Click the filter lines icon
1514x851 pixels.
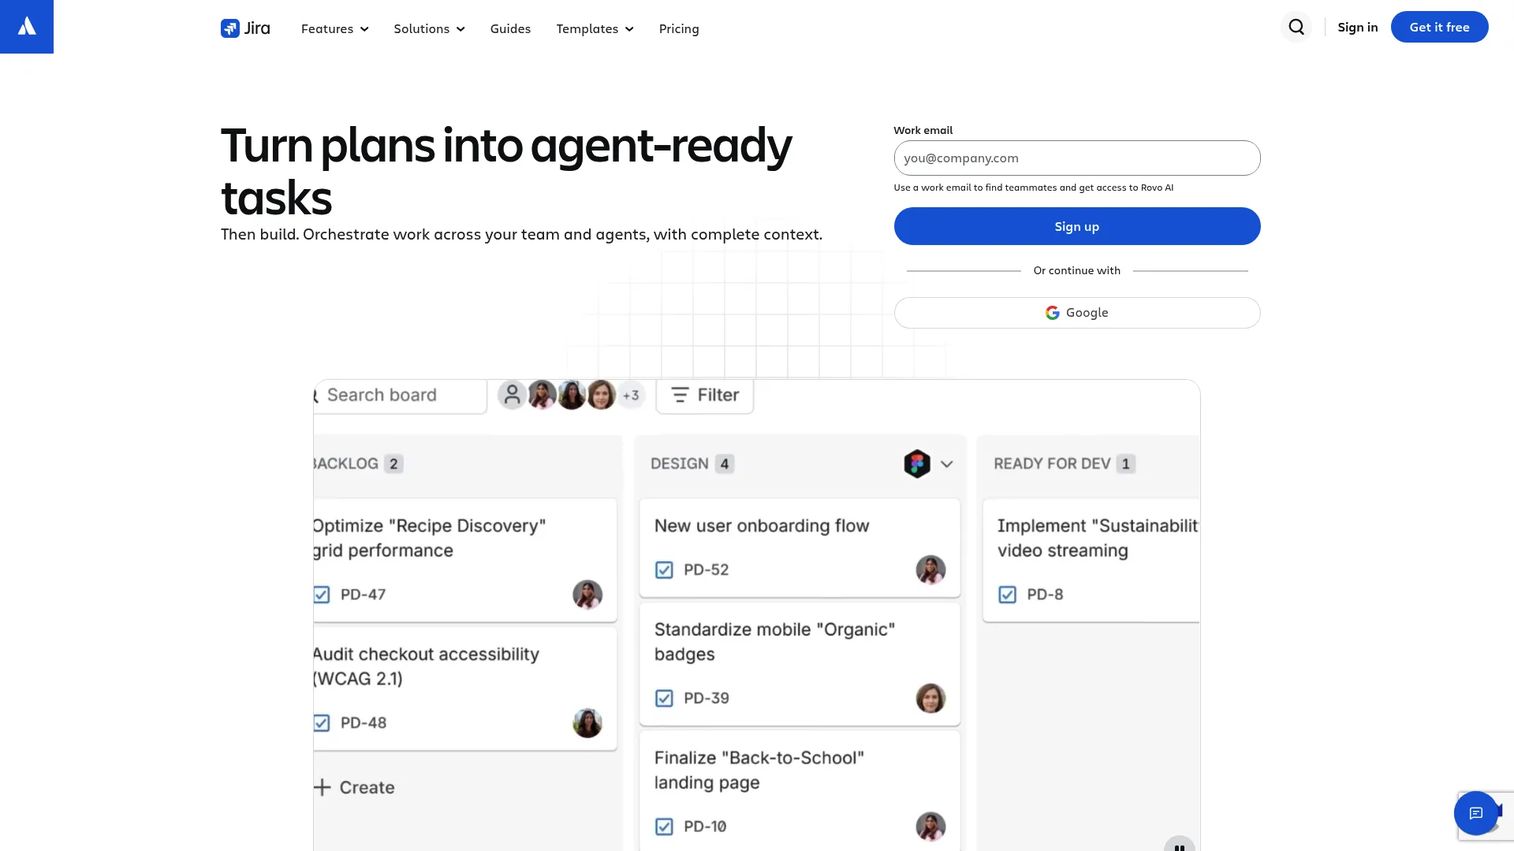680,395
